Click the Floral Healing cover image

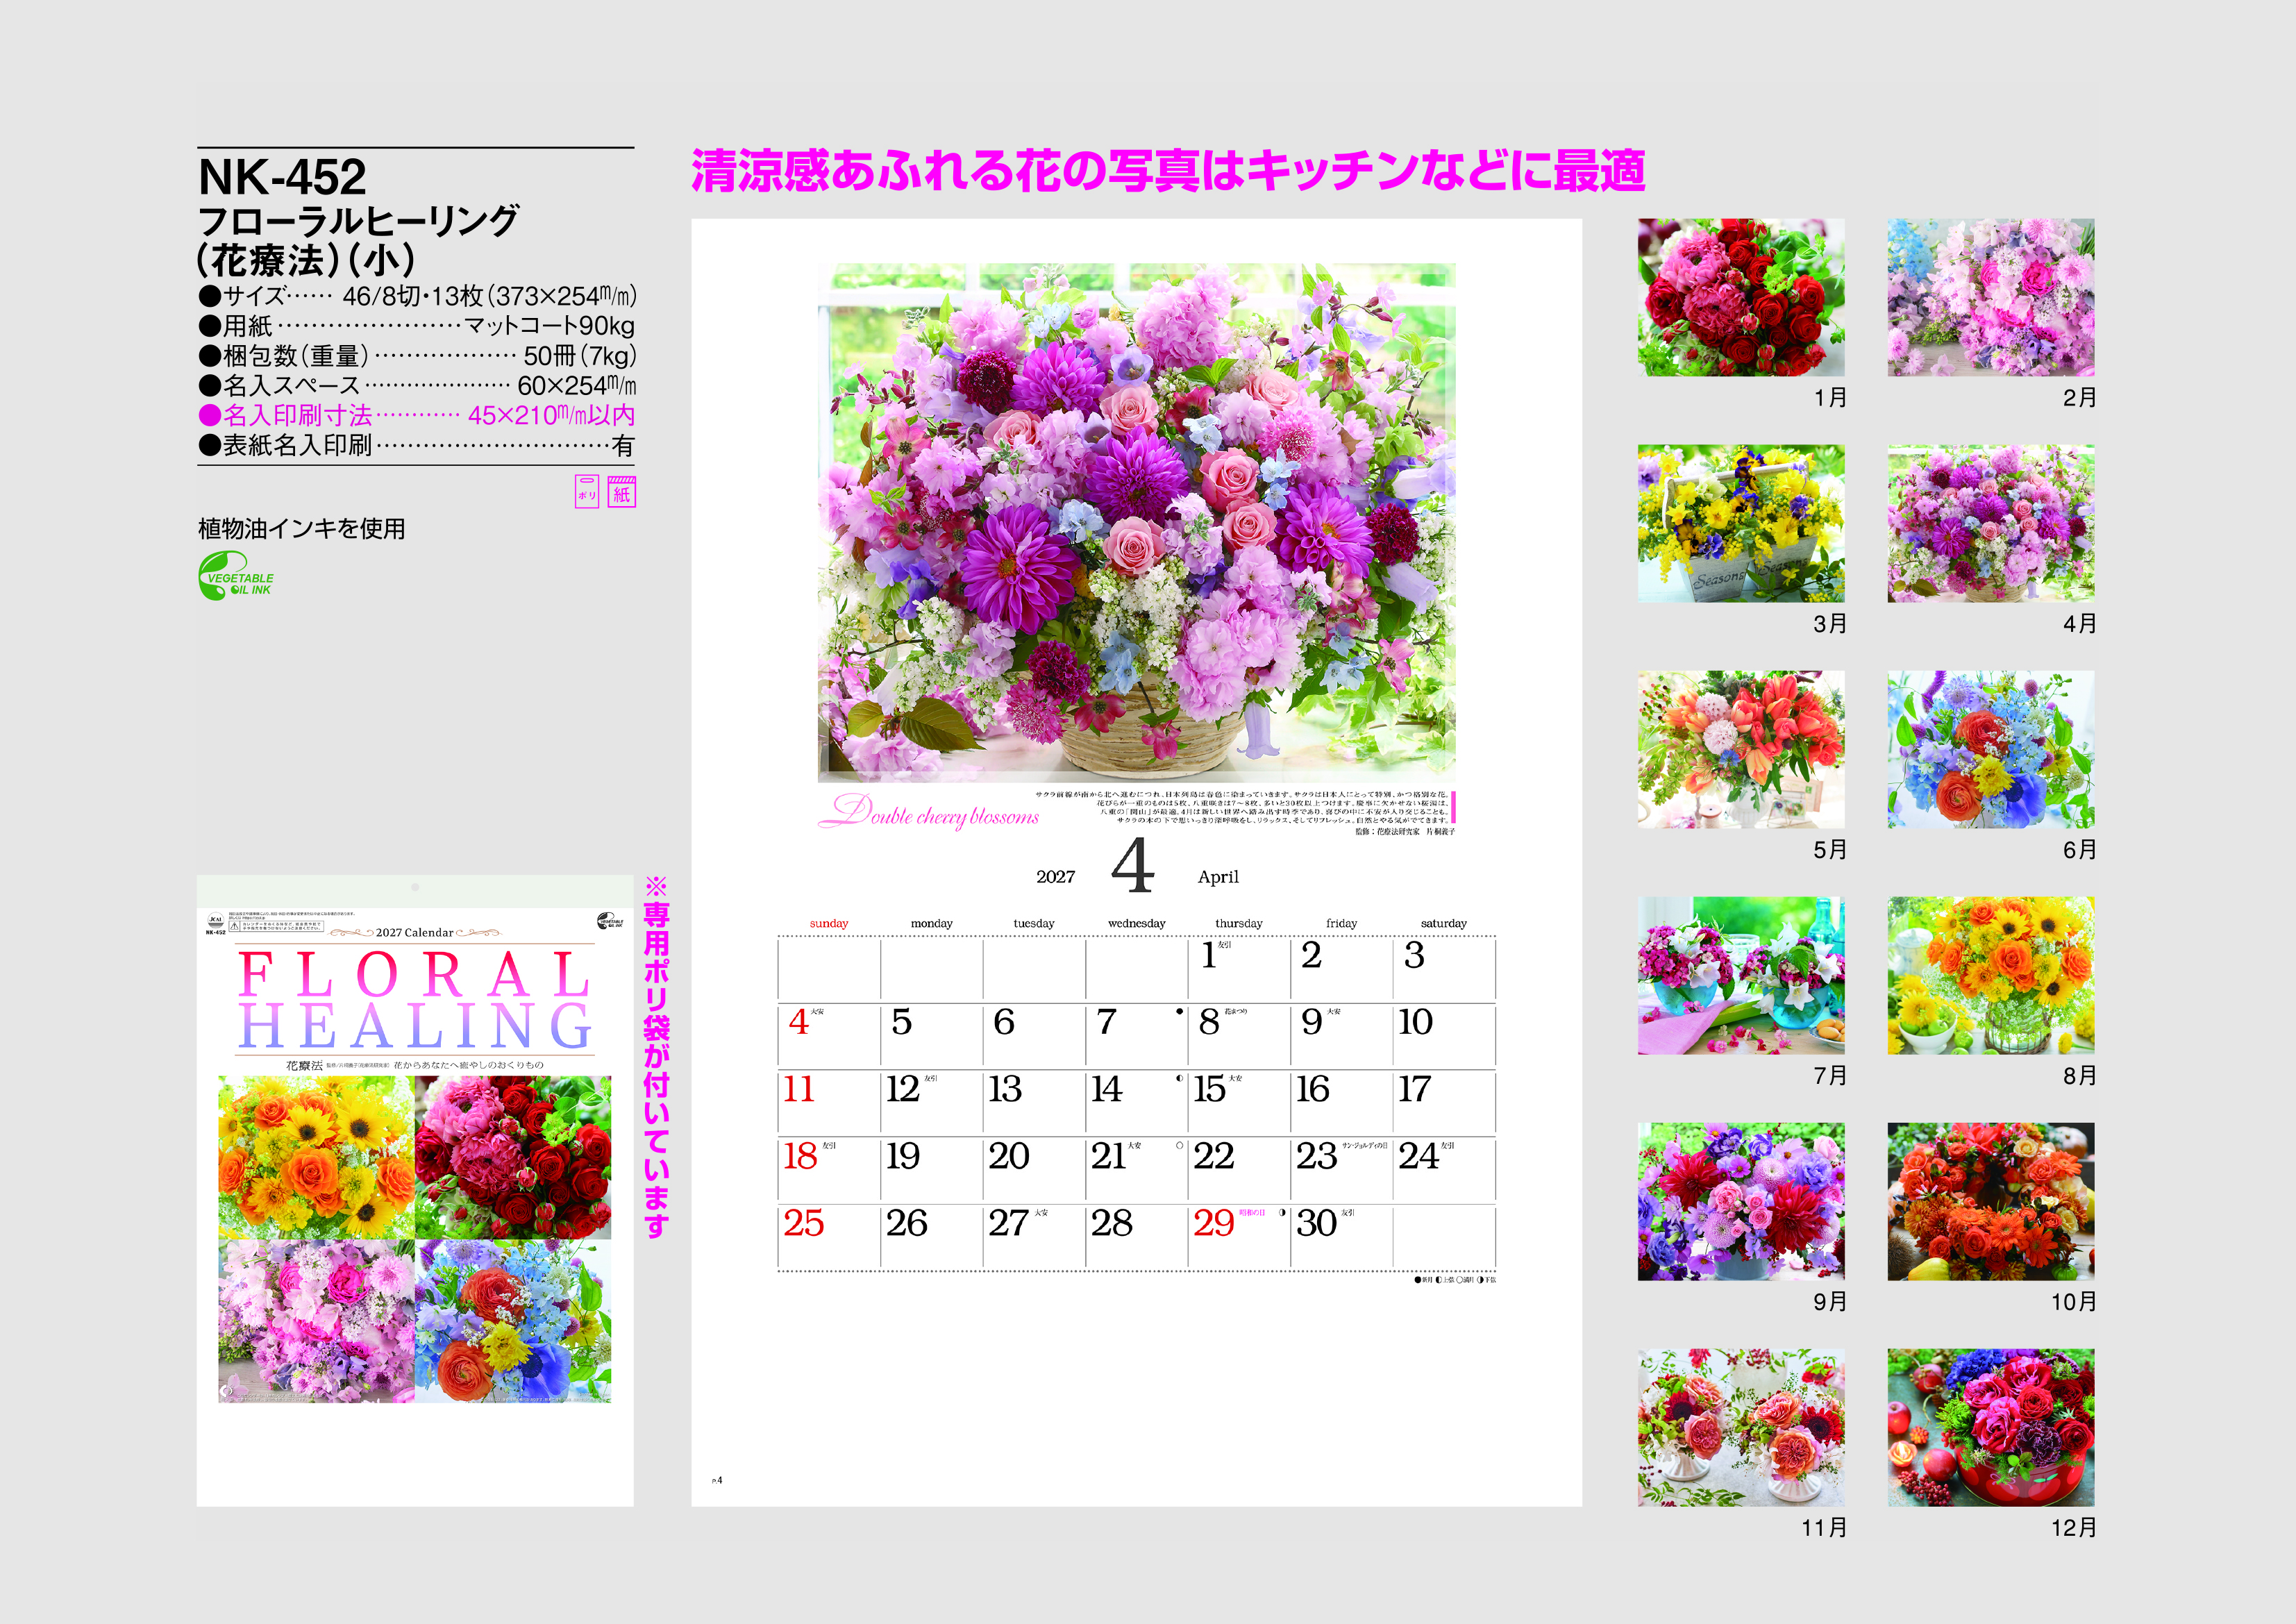pos(414,1190)
